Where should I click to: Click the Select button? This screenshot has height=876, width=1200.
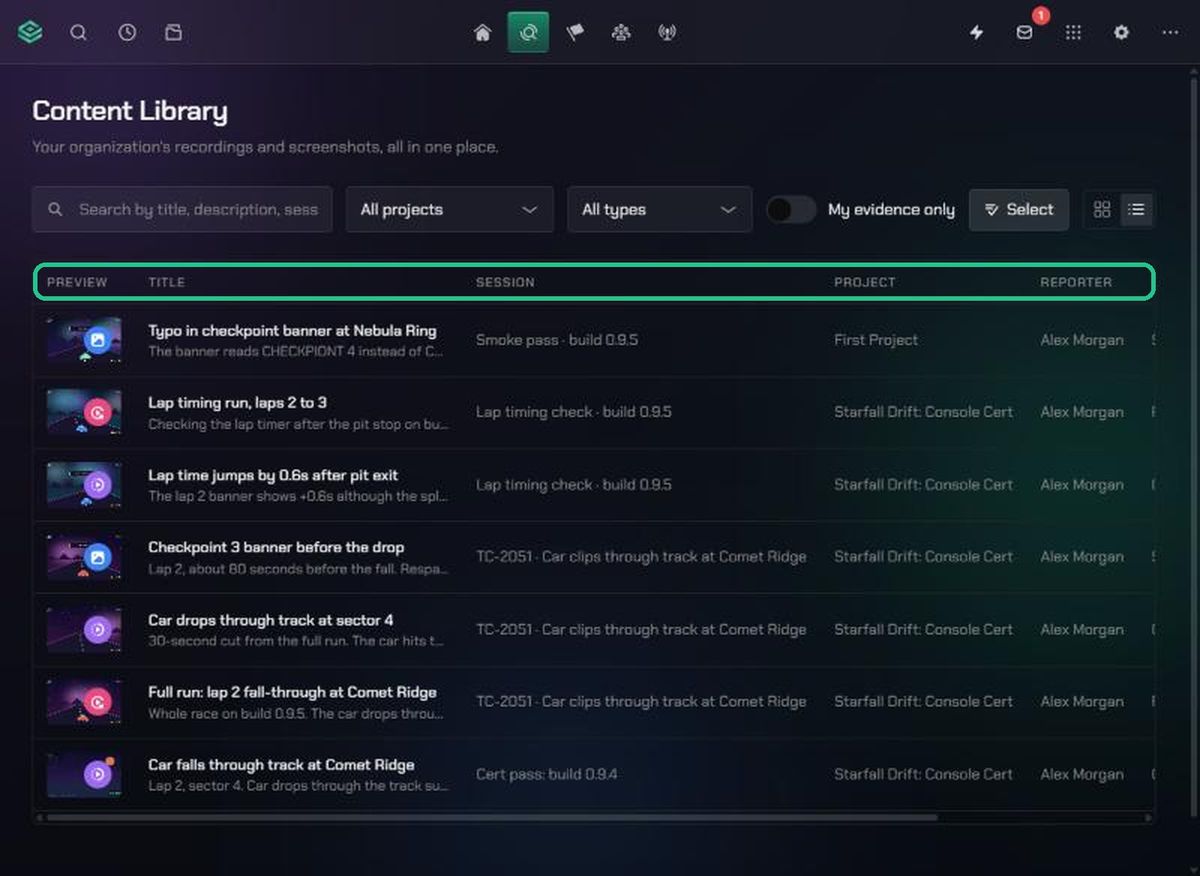(x=1018, y=209)
